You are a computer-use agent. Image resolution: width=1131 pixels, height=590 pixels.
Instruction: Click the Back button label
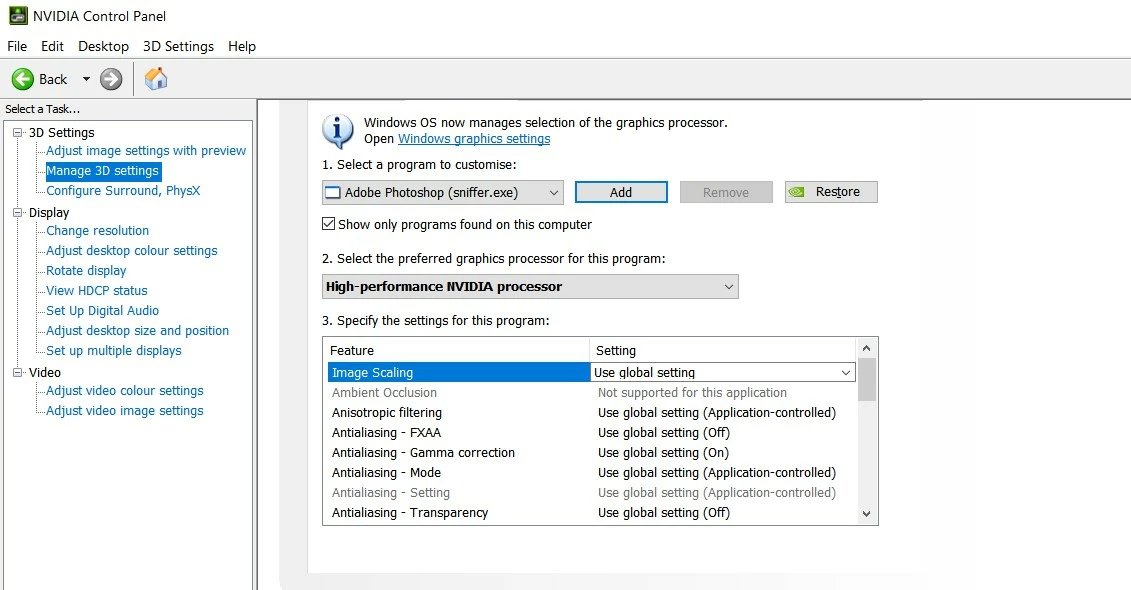click(x=53, y=79)
